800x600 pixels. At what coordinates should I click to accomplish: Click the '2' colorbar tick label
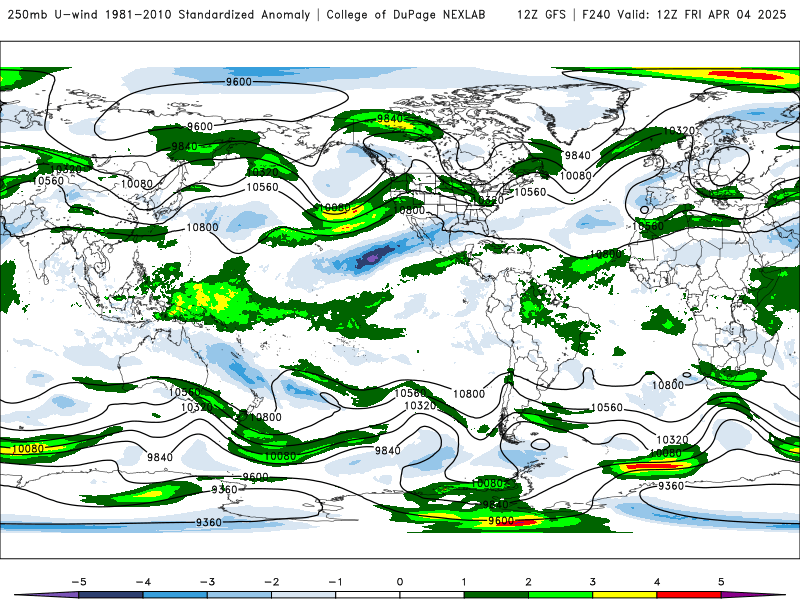529,582
